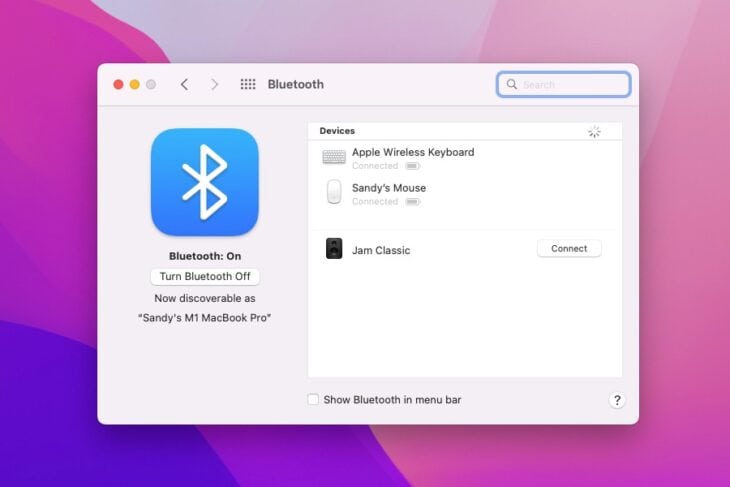Click the large blue Bluetooth logo

(204, 182)
